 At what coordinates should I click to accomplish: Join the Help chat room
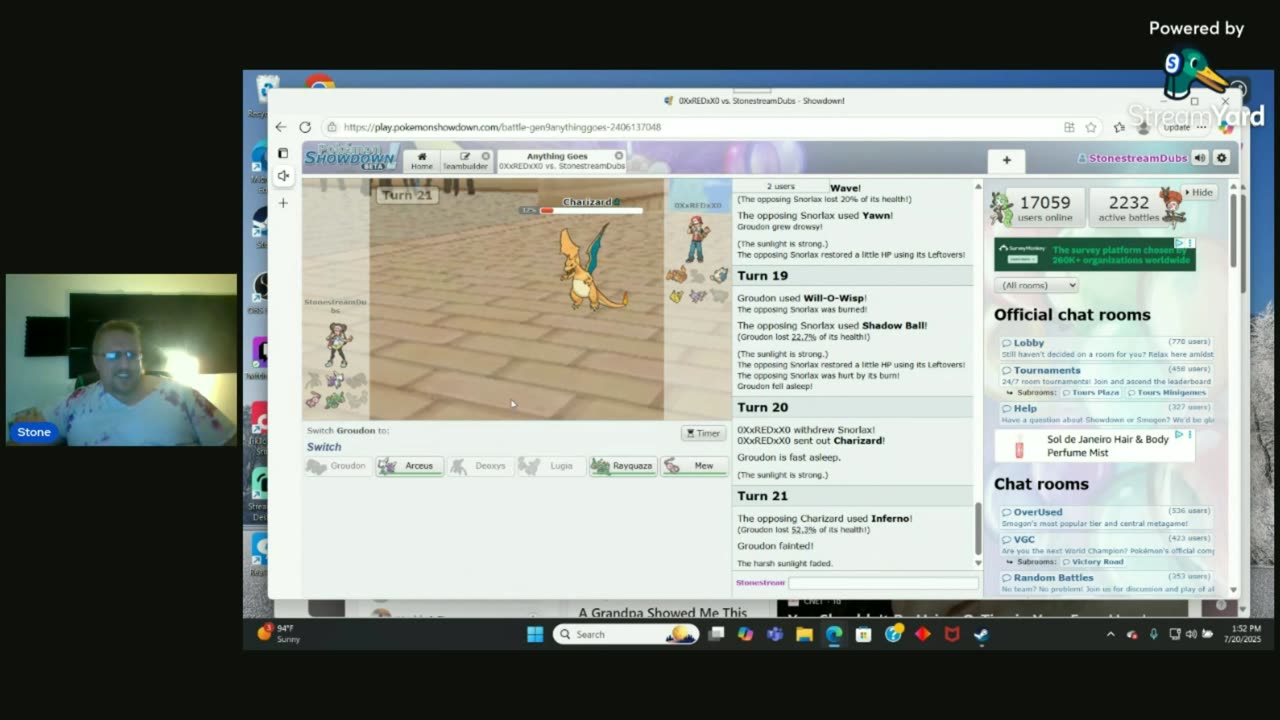[1107, 414]
